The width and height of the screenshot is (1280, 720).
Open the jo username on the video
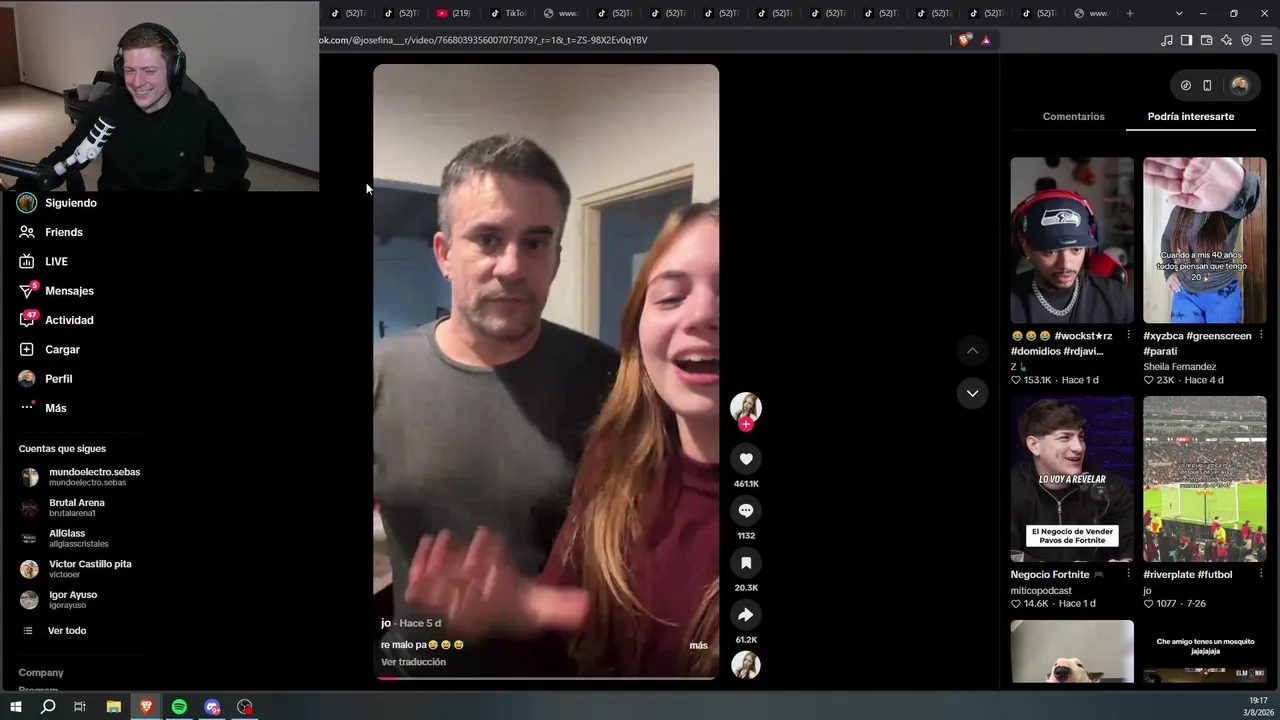(386, 623)
